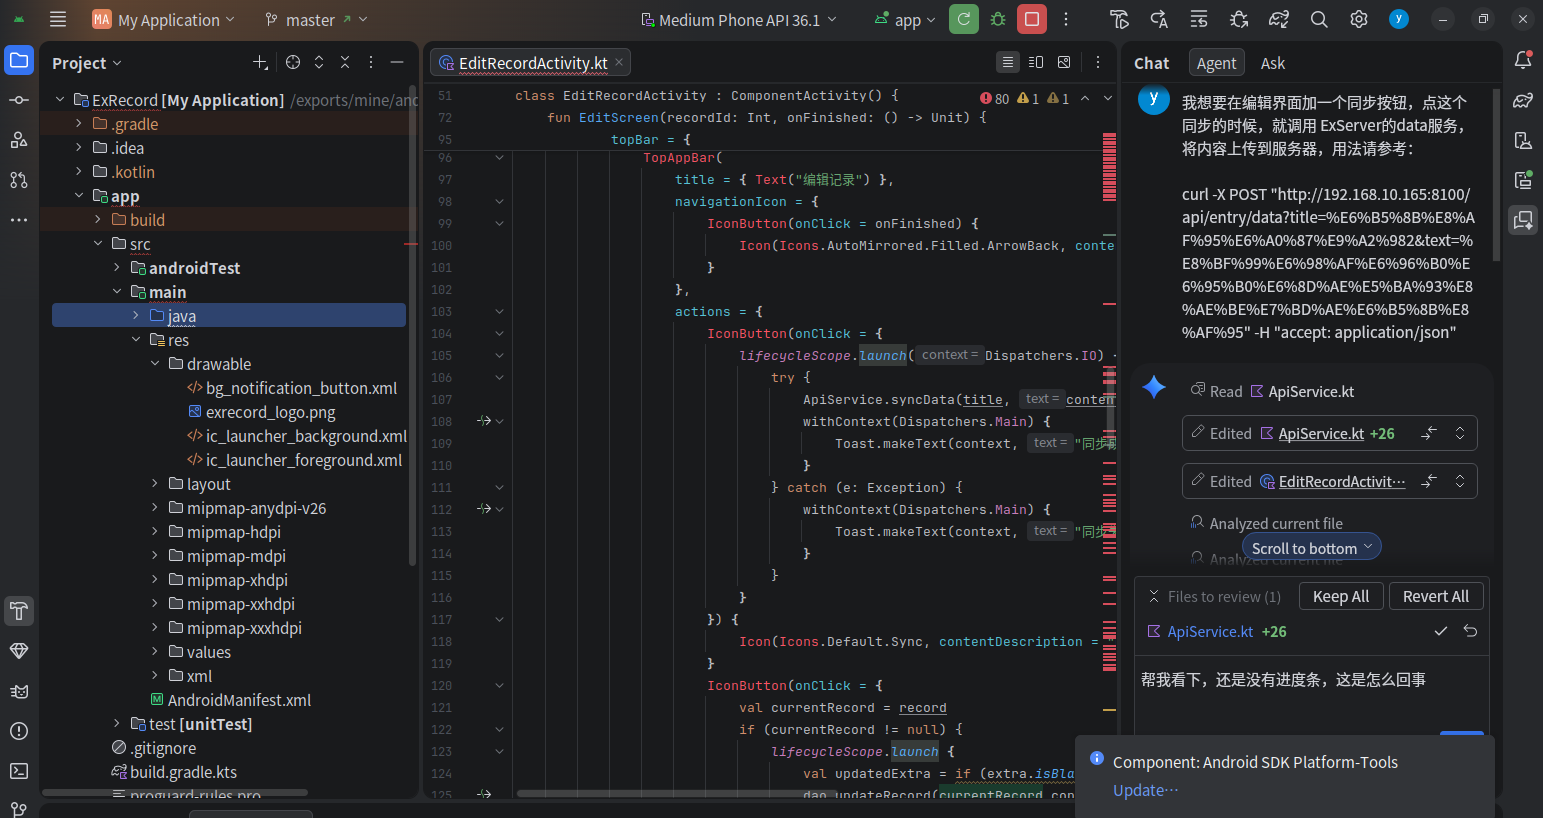Switch editor to code-only view mode
Screen dimensions: 1543x818
[x=1008, y=62]
